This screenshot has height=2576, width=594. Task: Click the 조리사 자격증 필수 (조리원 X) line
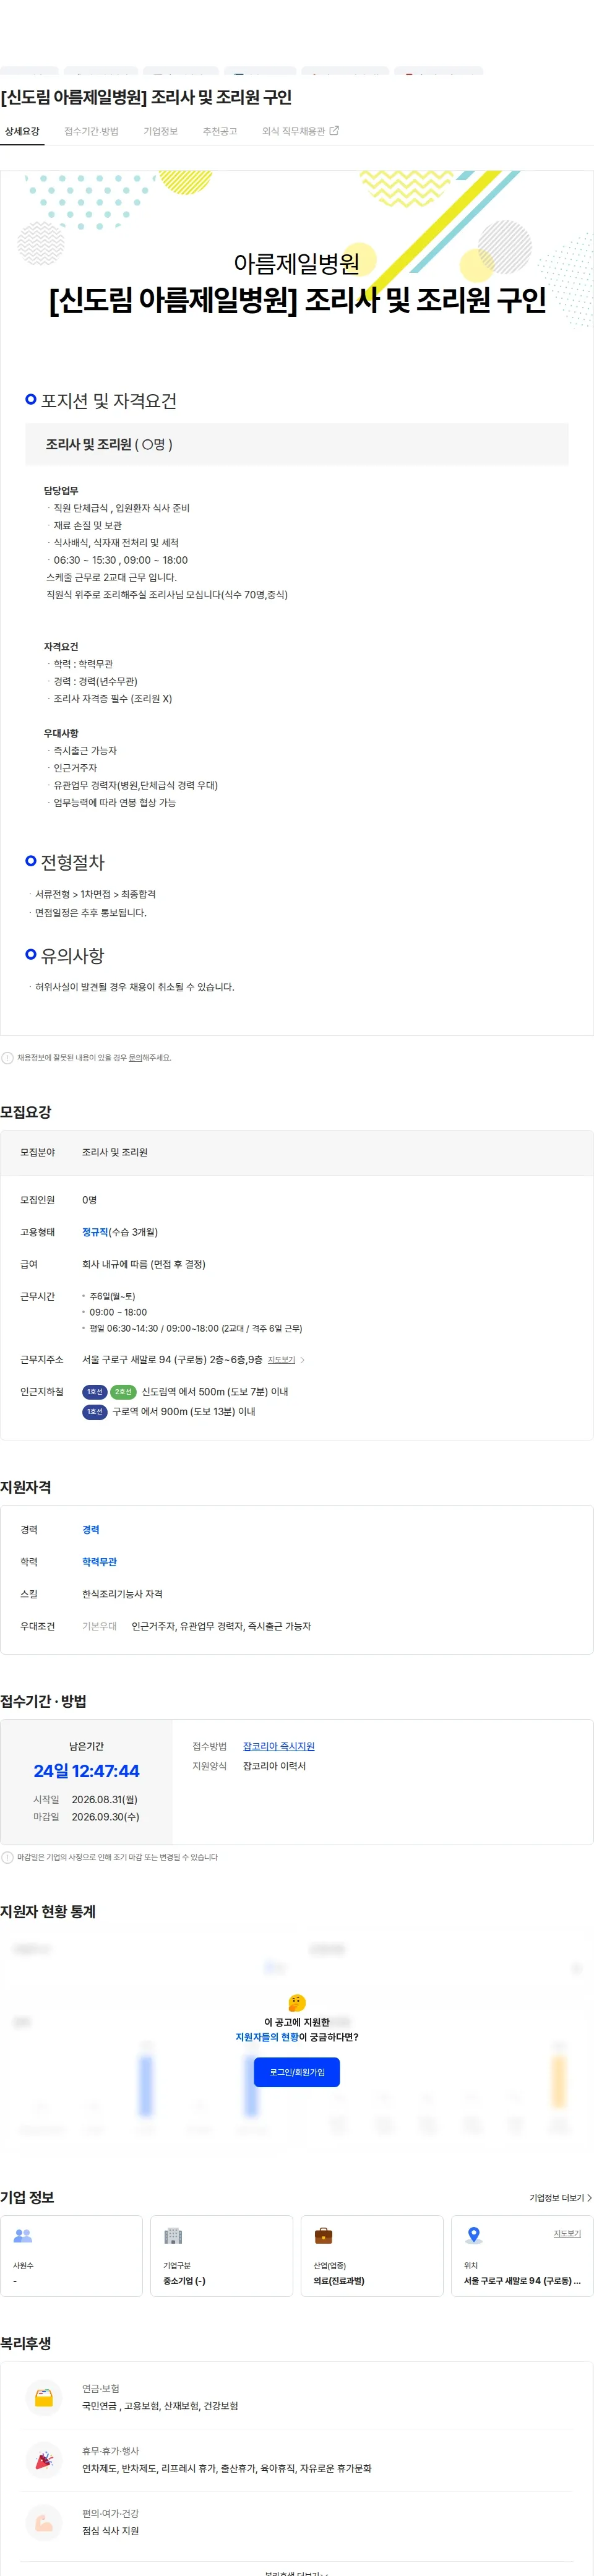(113, 699)
